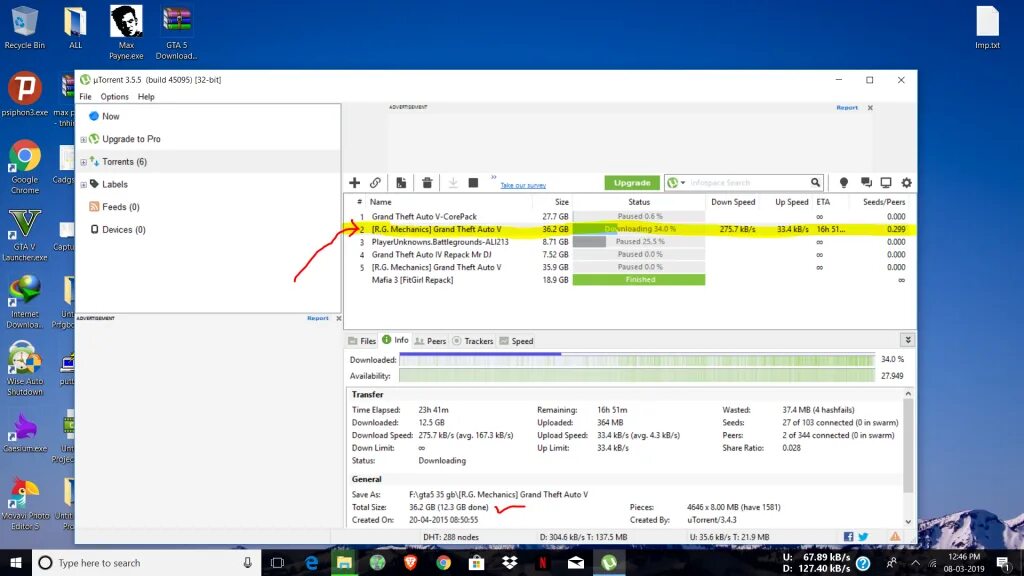
Task: Click Brave browser taskbar icon
Action: point(411,563)
